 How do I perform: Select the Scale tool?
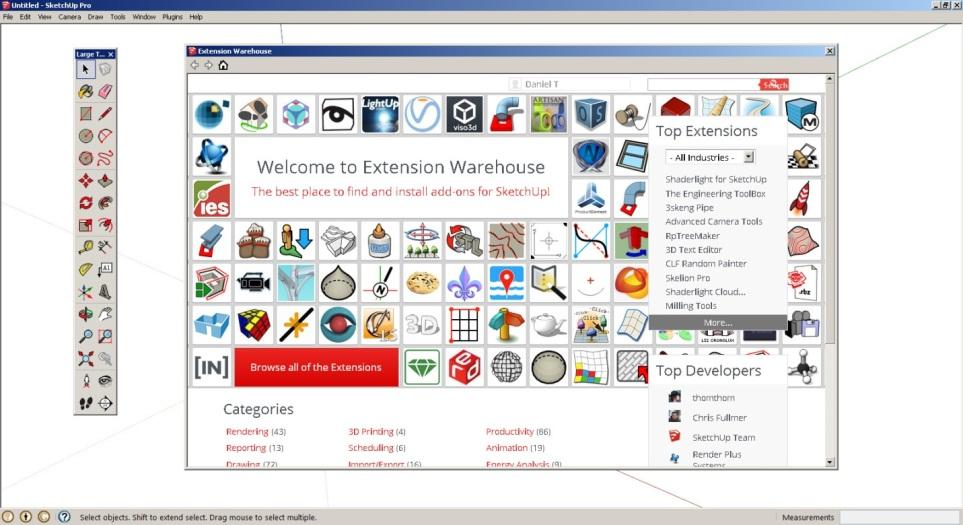click(x=85, y=225)
